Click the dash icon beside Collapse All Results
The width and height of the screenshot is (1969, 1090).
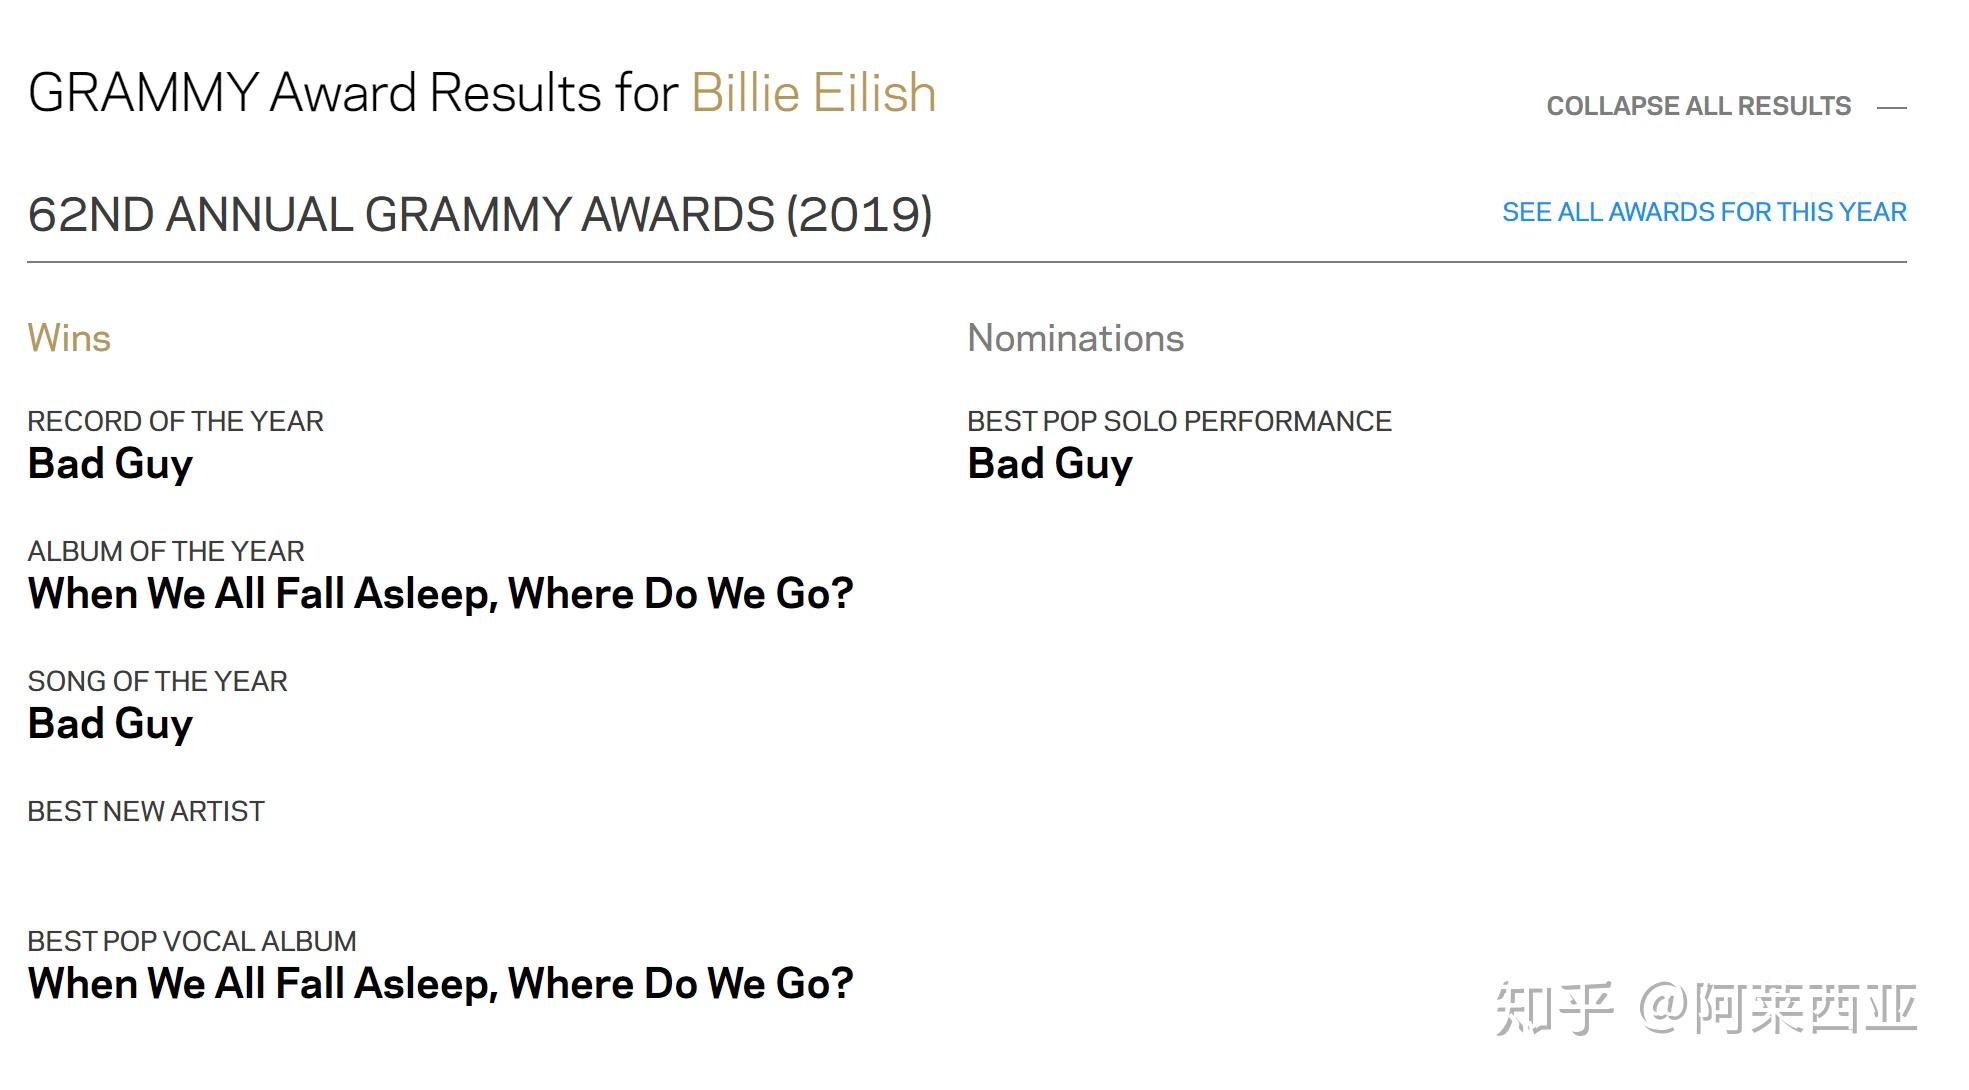pyautogui.click(x=1891, y=107)
